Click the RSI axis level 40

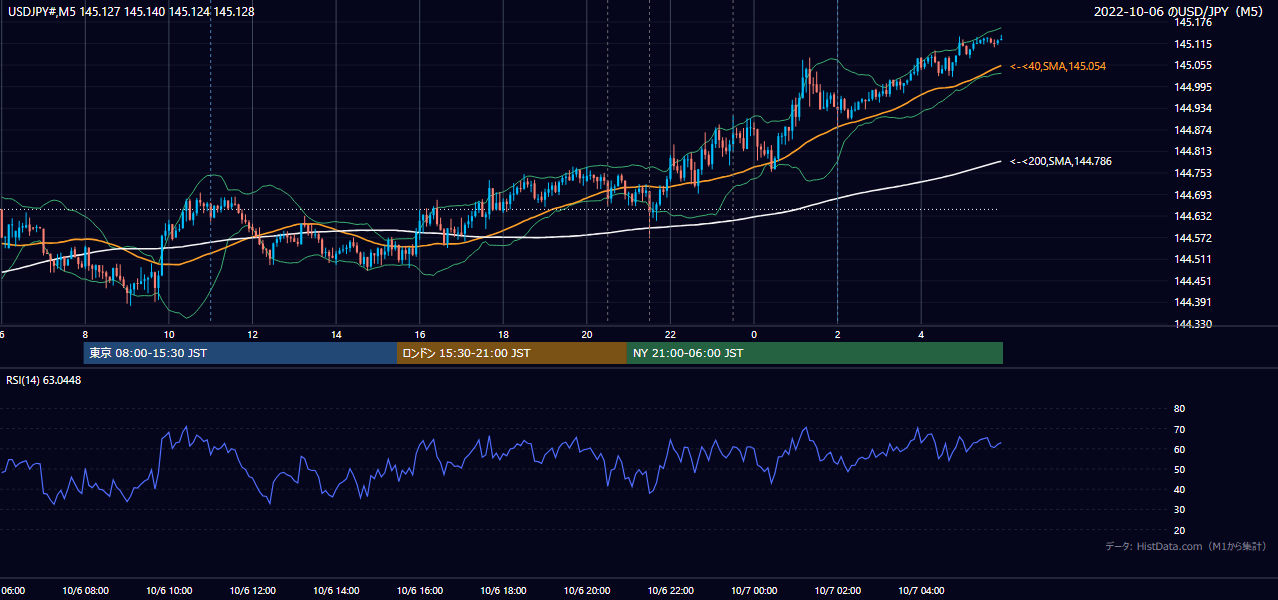click(1179, 489)
